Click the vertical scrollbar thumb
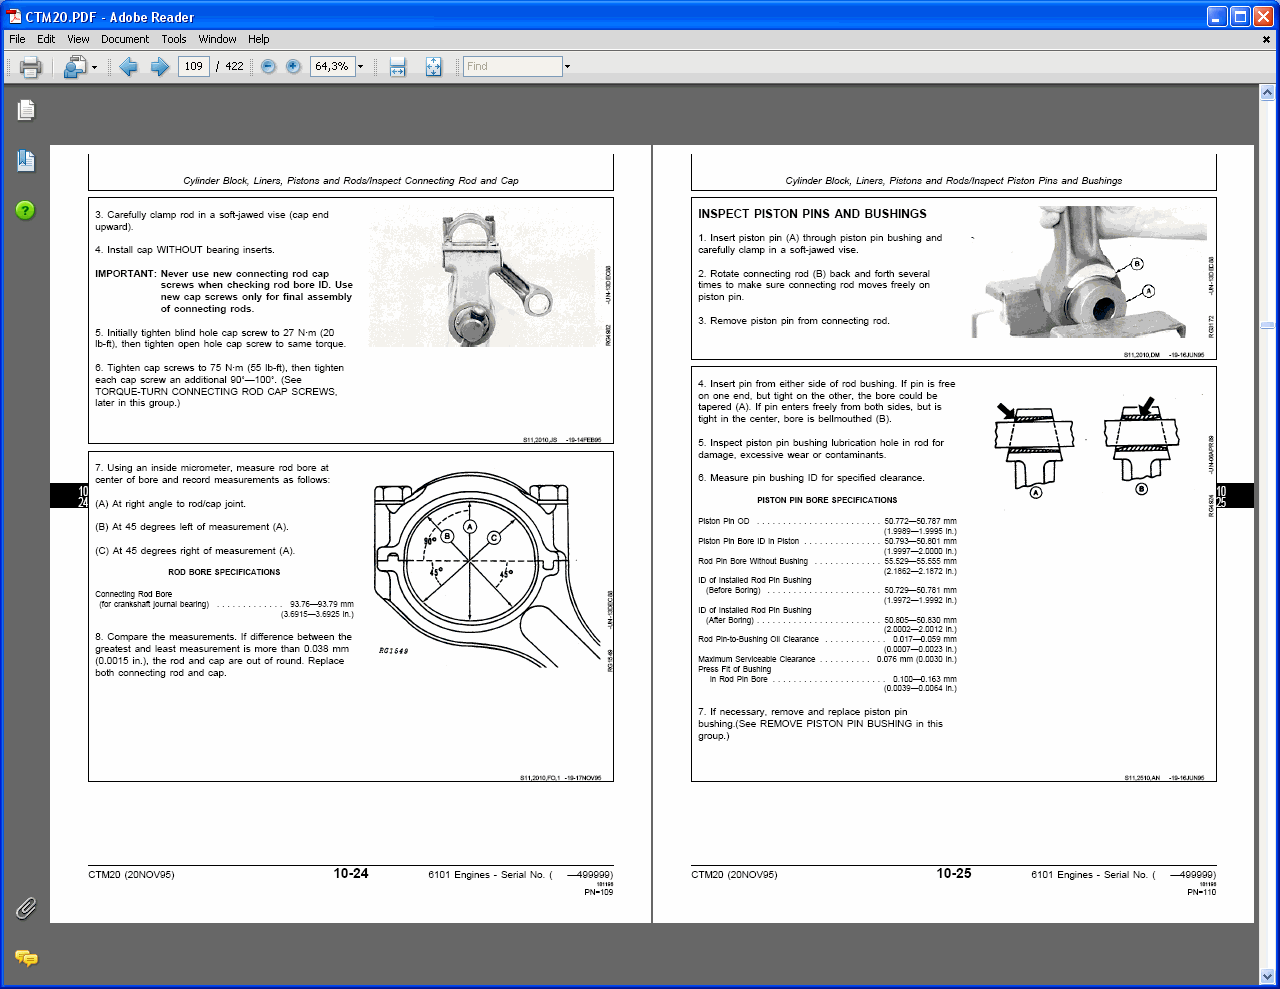 [1267, 326]
